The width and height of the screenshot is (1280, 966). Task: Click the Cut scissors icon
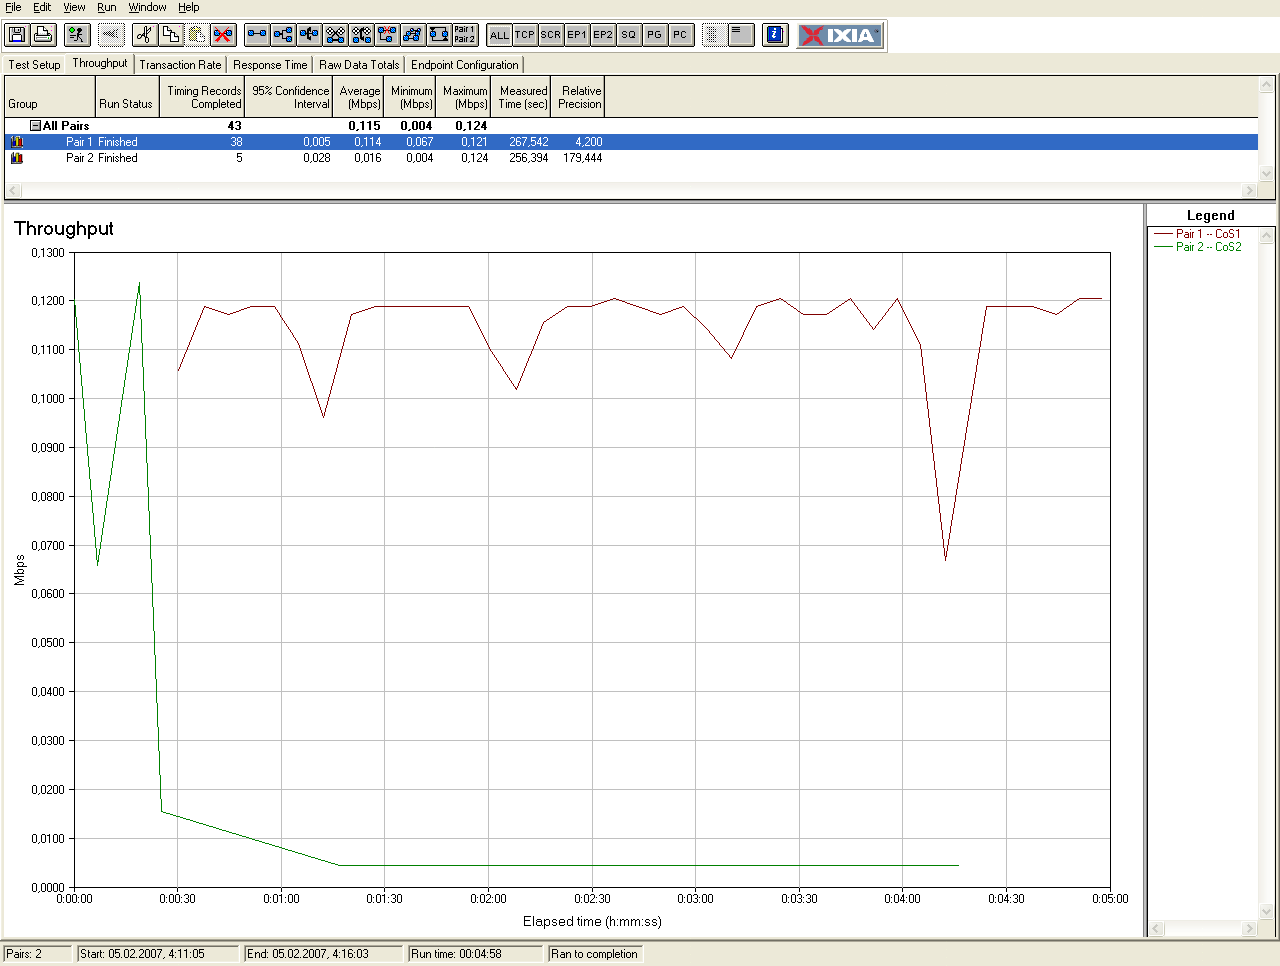(x=145, y=35)
